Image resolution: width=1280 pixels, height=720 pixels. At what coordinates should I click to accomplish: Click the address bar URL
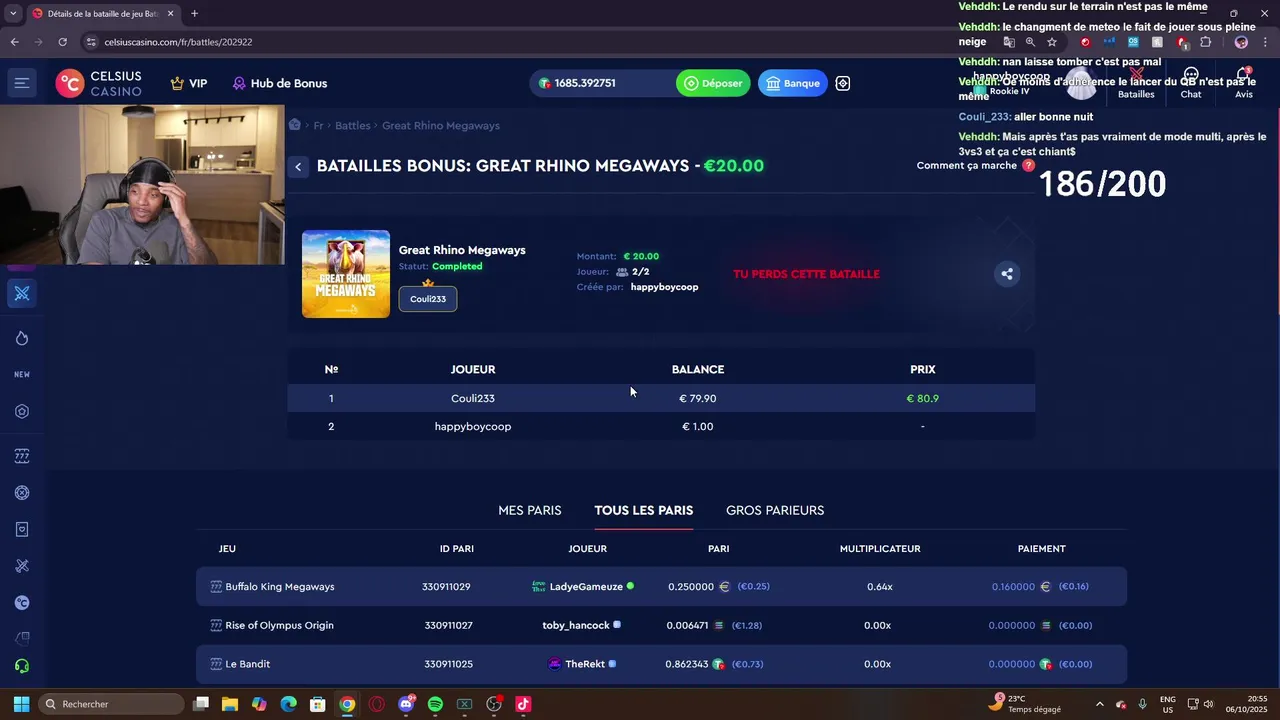178,42
